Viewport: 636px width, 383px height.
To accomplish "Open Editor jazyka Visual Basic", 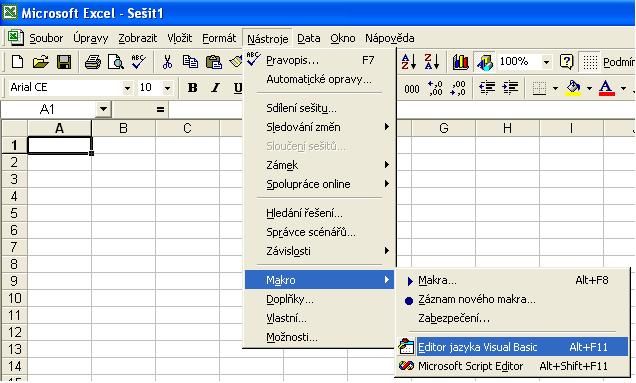I will tap(512, 347).
